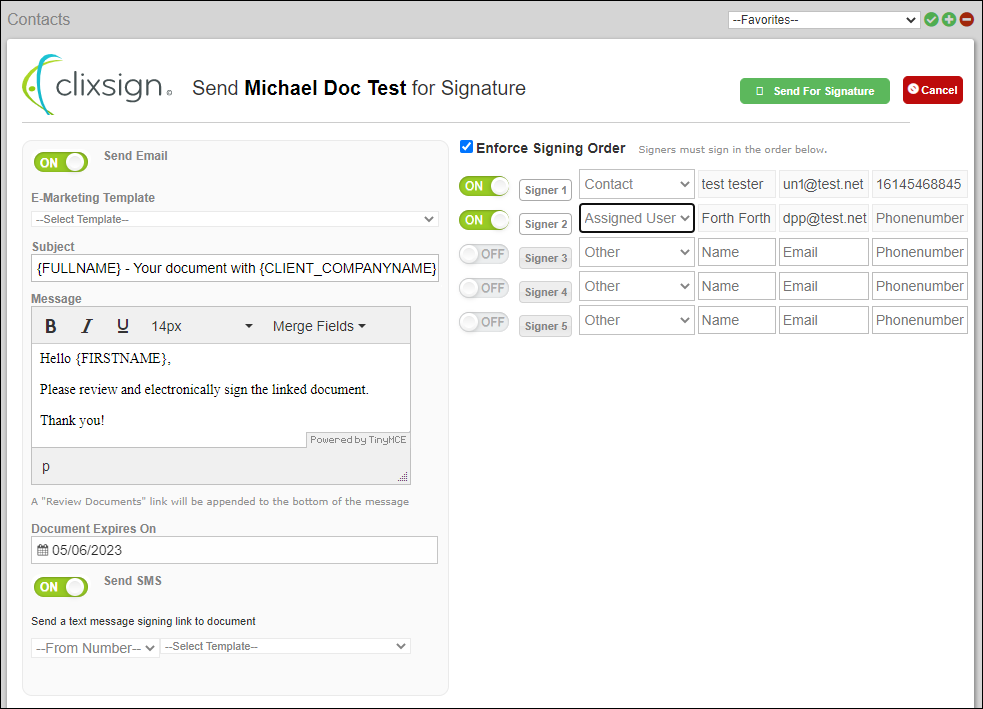This screenshot has width=983, height=709.
Task: Enable the Signer 3 toggle switch
Action: click(x=484, y=254)
